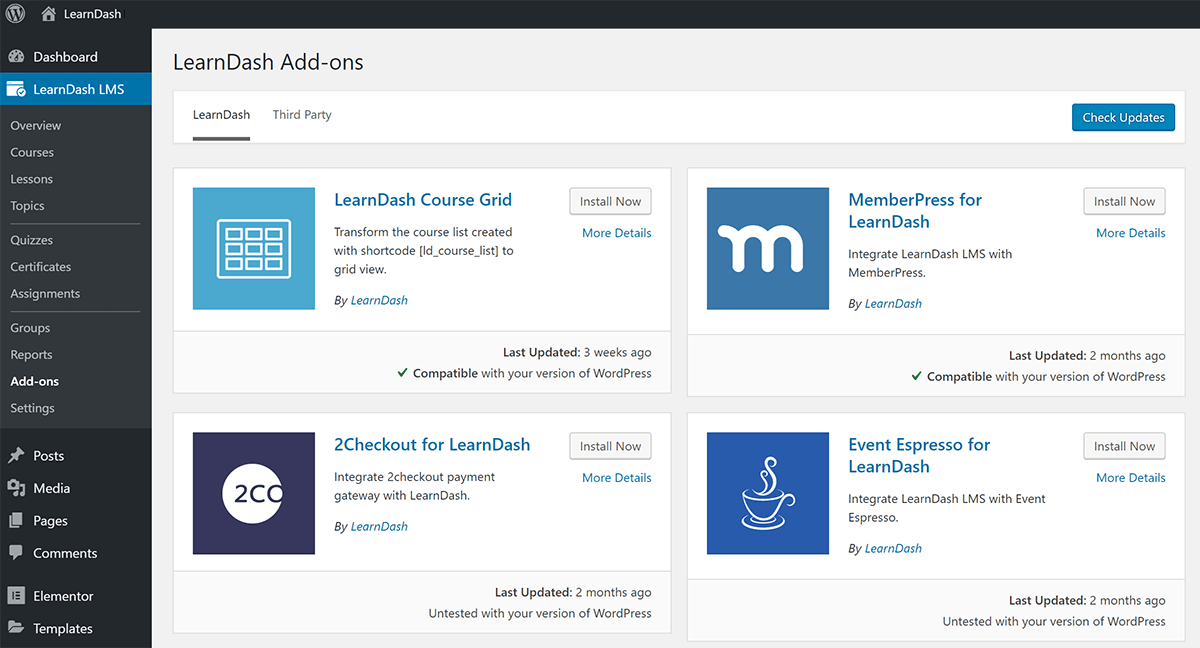Click the Pages icon in the sidebar
The image size is (1200, 648).
(18, 520)
